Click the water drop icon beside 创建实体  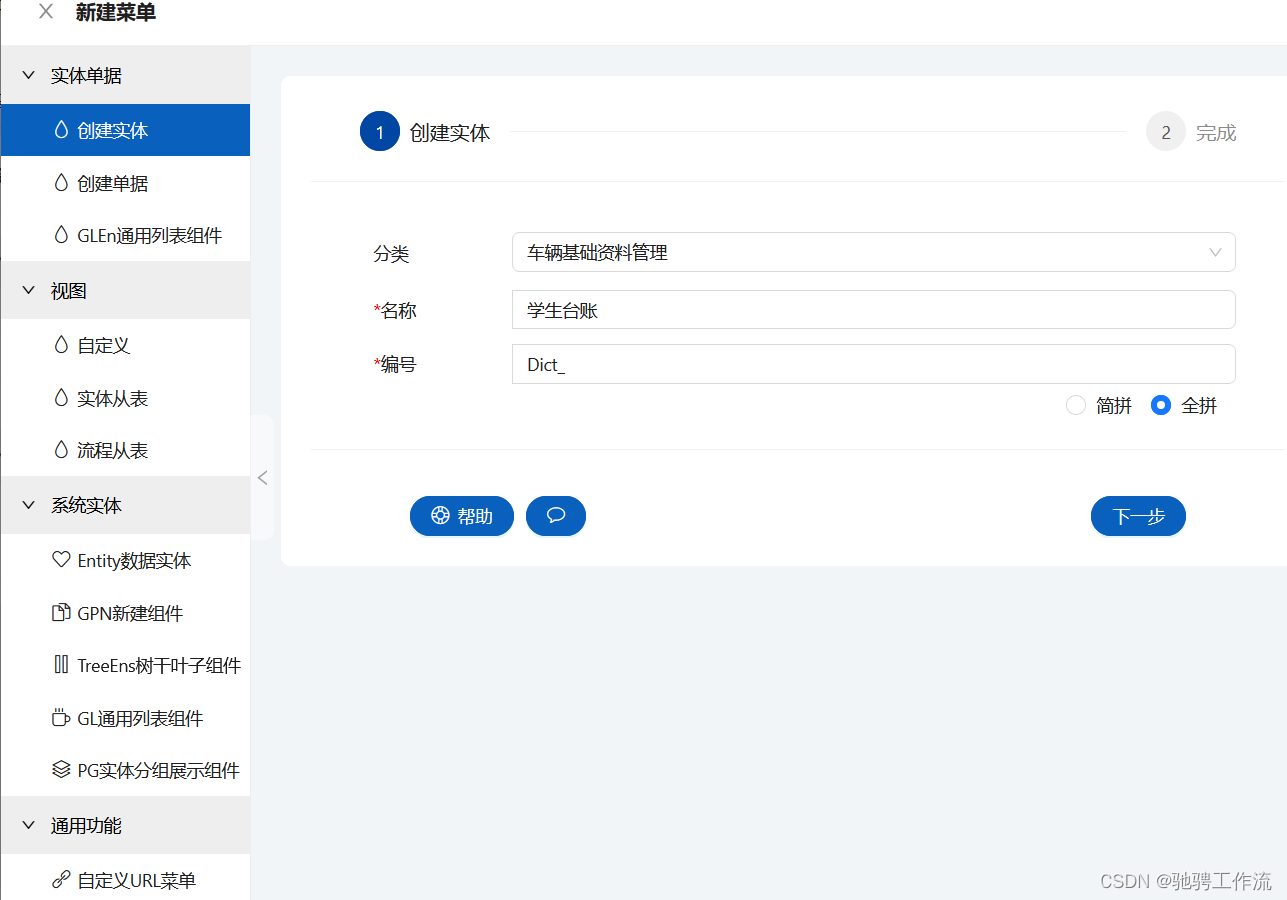pyautogui.click(x=61, y=130)
